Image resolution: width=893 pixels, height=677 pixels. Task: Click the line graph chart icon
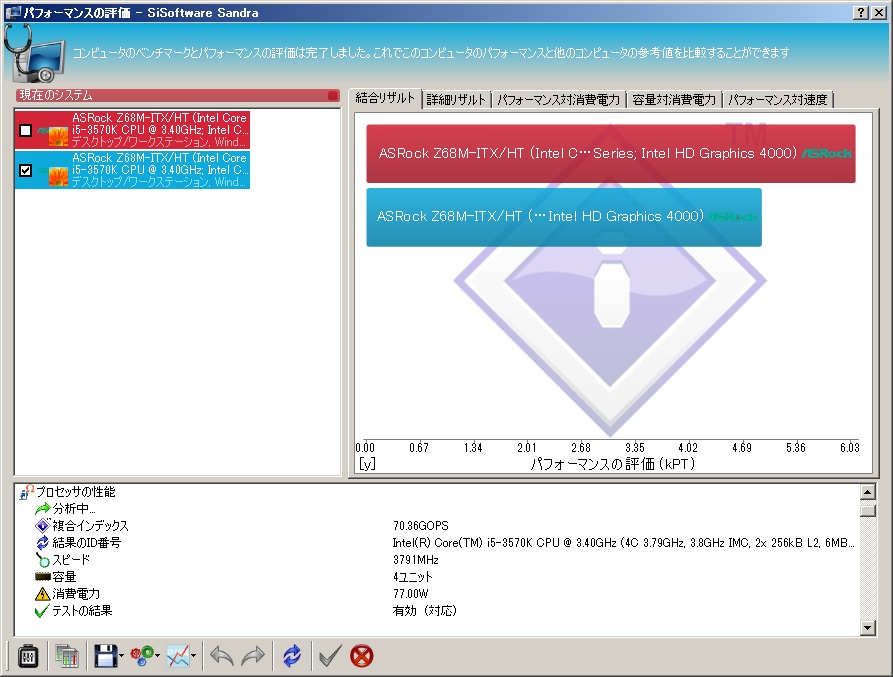coord(178,657)
